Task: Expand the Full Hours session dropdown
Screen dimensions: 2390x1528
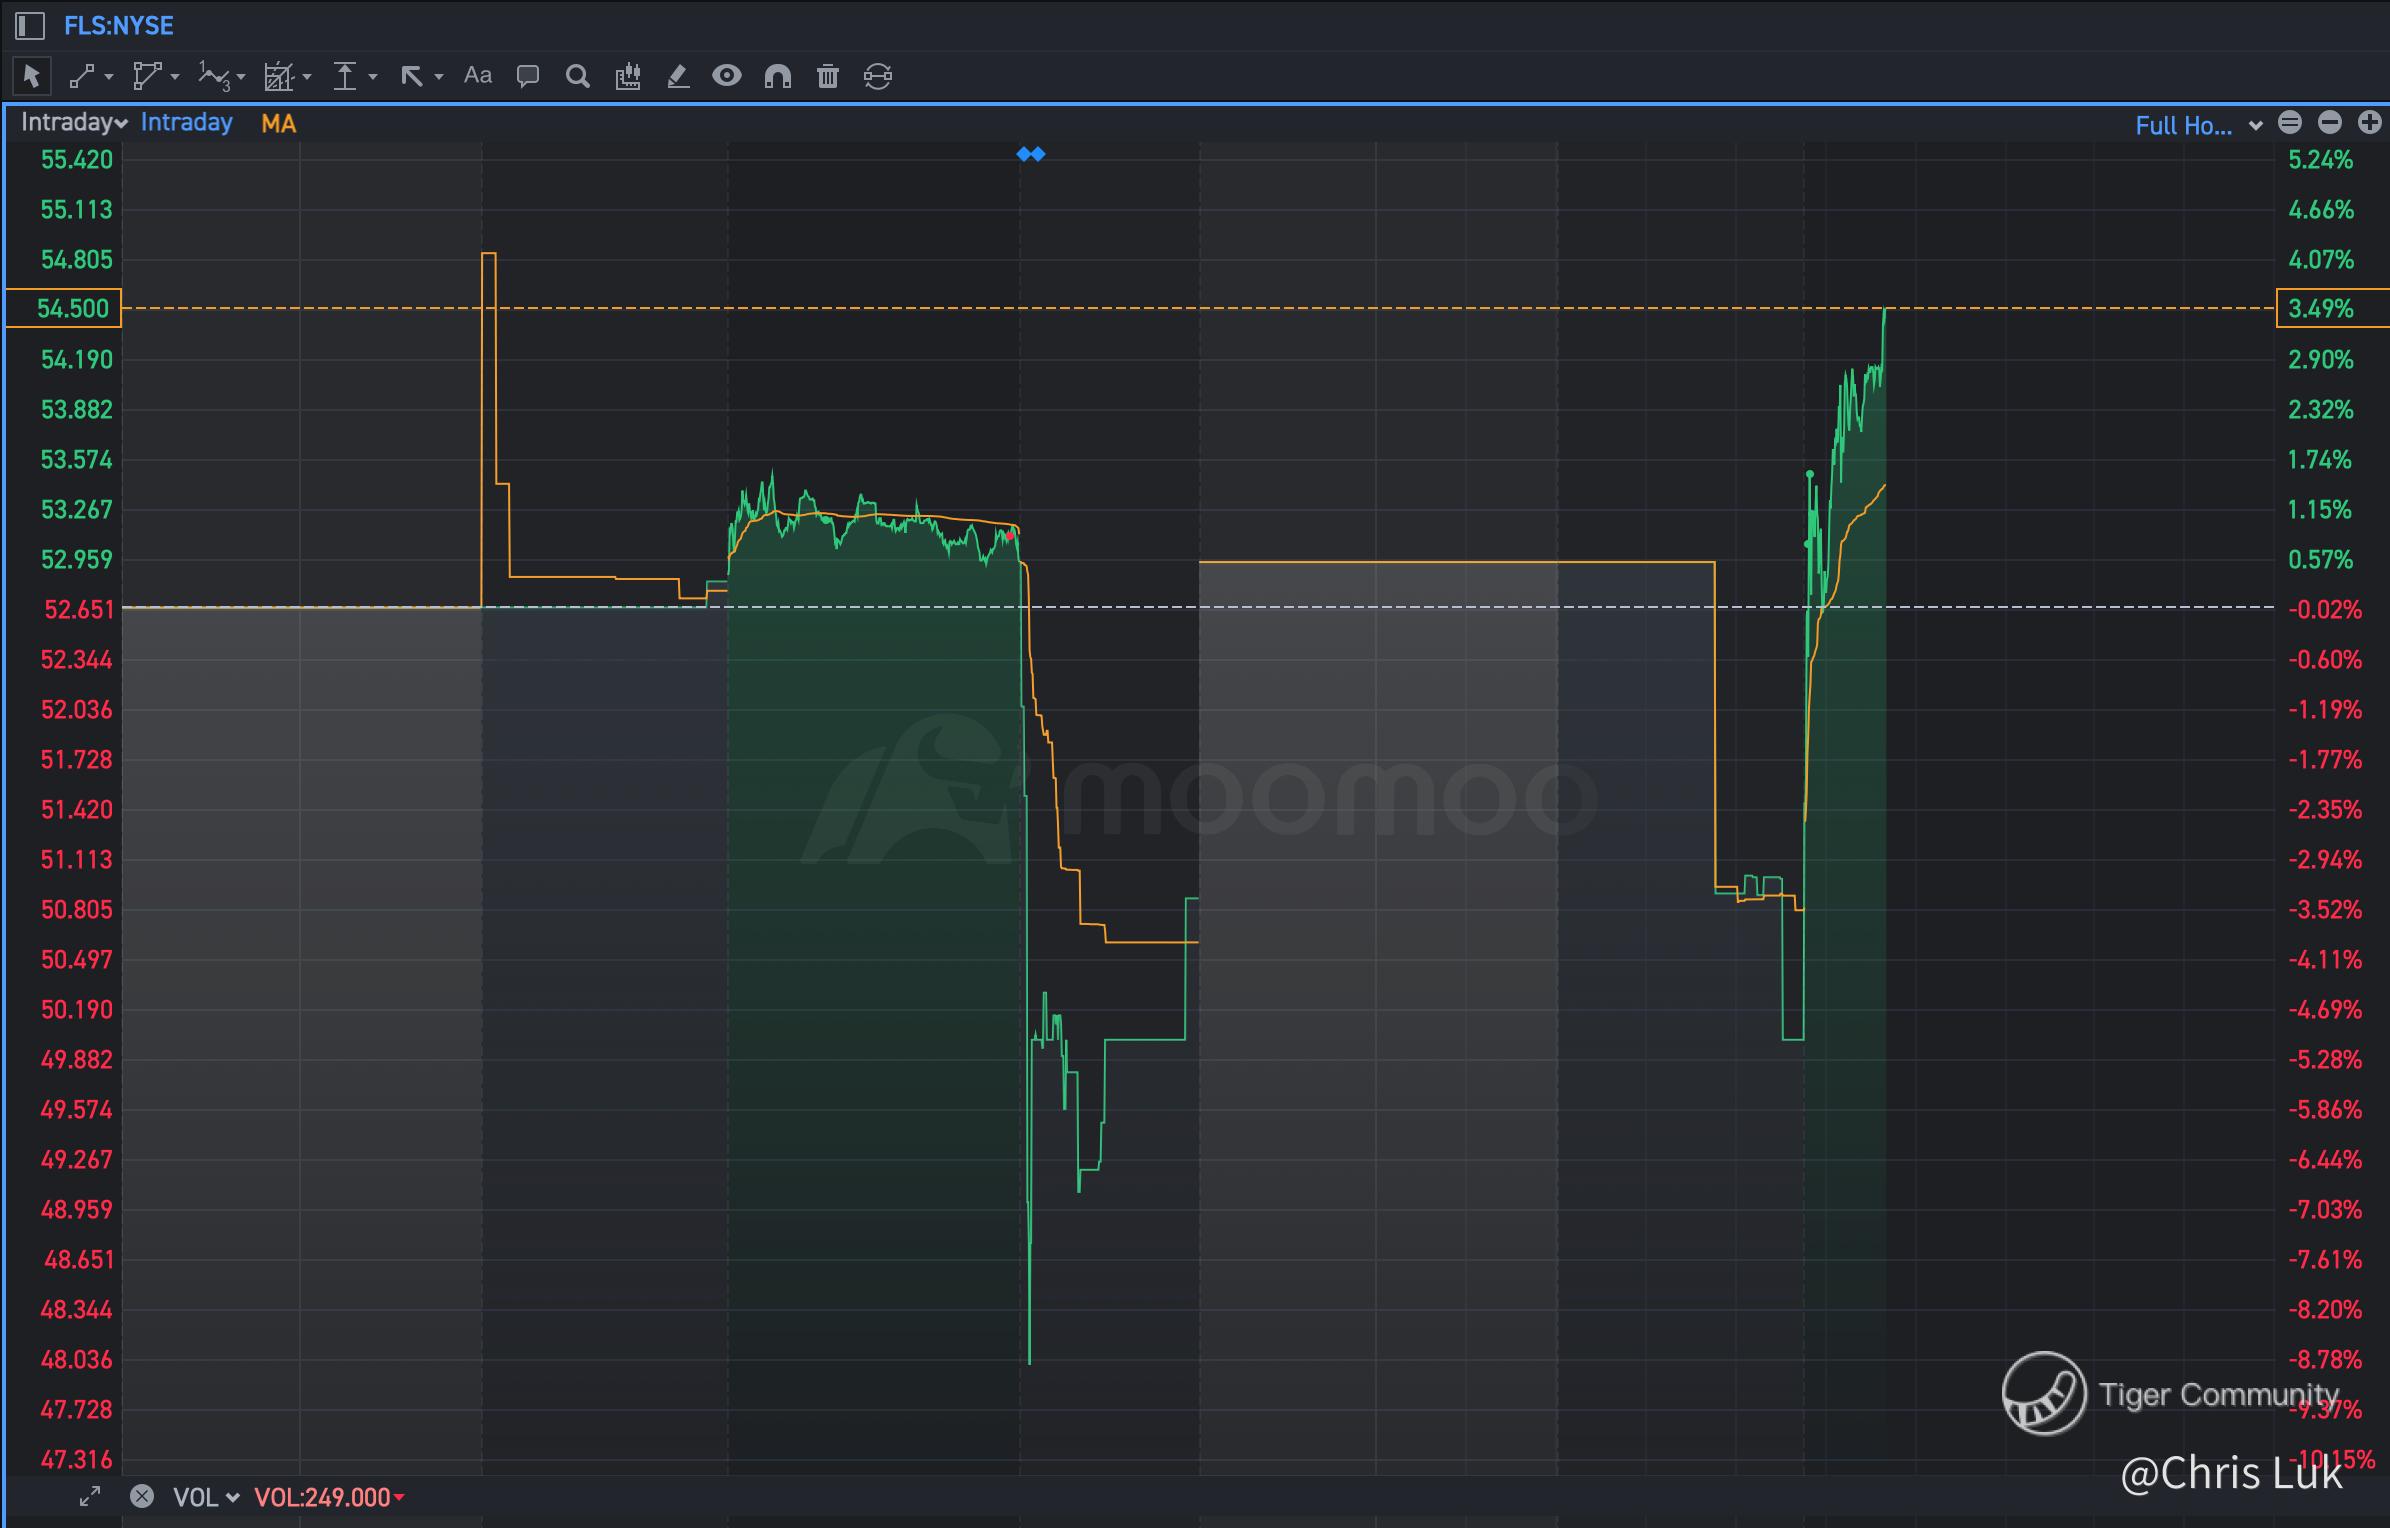Action: (2198, 125)
